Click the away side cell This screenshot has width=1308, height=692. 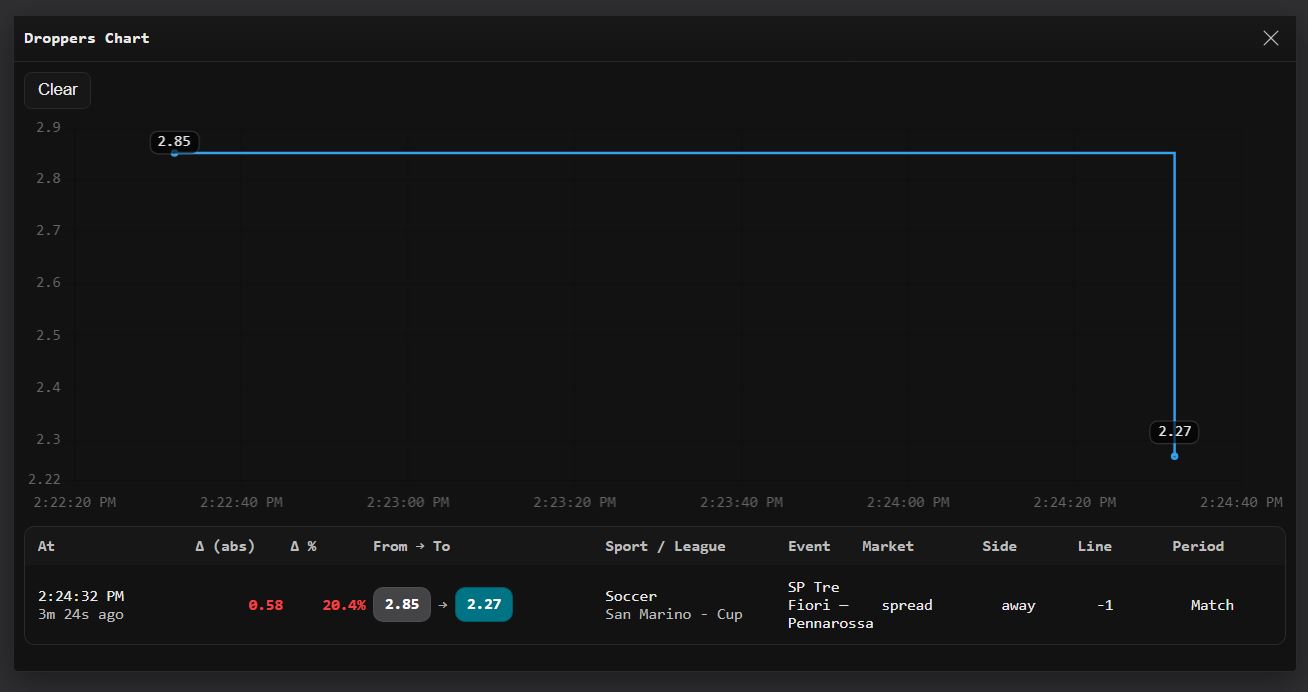pyautogui.click(x=1018, y=605)
